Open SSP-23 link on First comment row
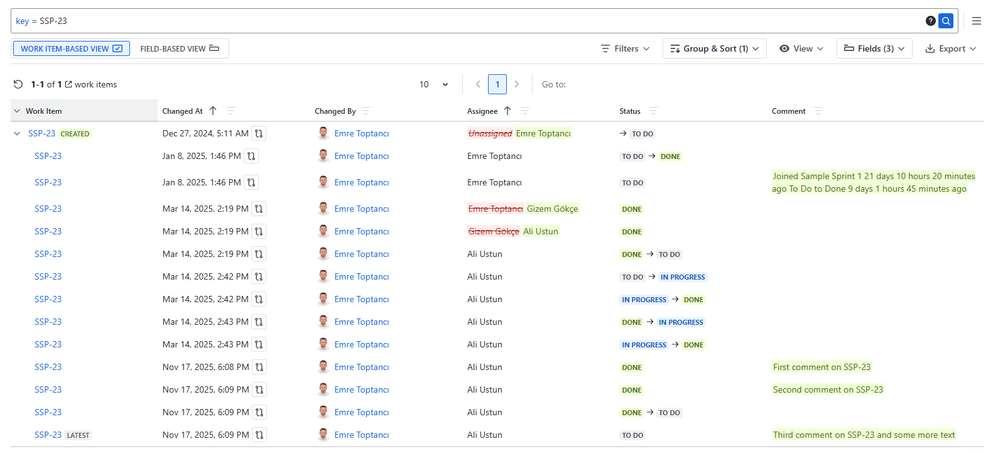The height and width of the screenshot is (453, 998). [48, 367]
